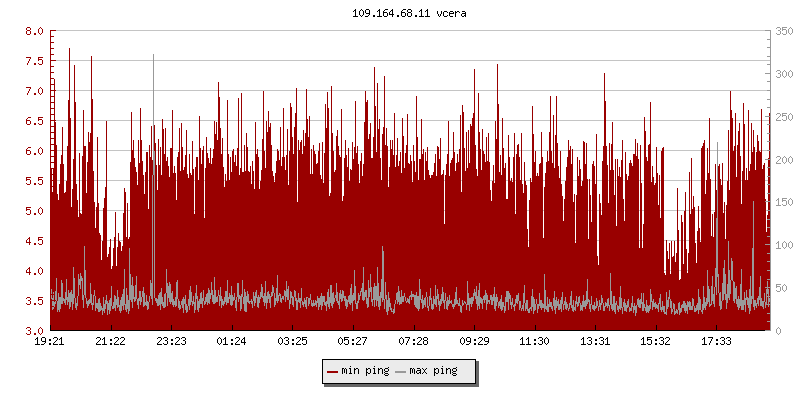Select the max ping legend label
The image size is (800, 400).
[433, 371]
